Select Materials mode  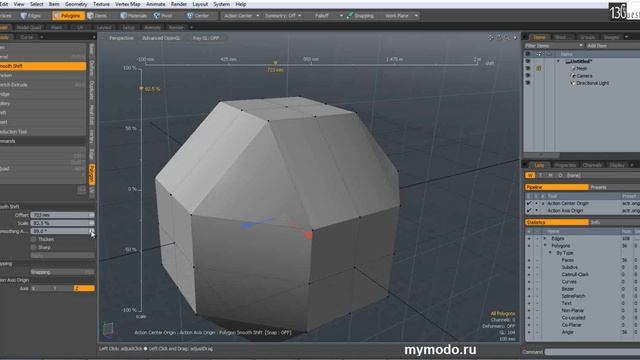[134, 16]
